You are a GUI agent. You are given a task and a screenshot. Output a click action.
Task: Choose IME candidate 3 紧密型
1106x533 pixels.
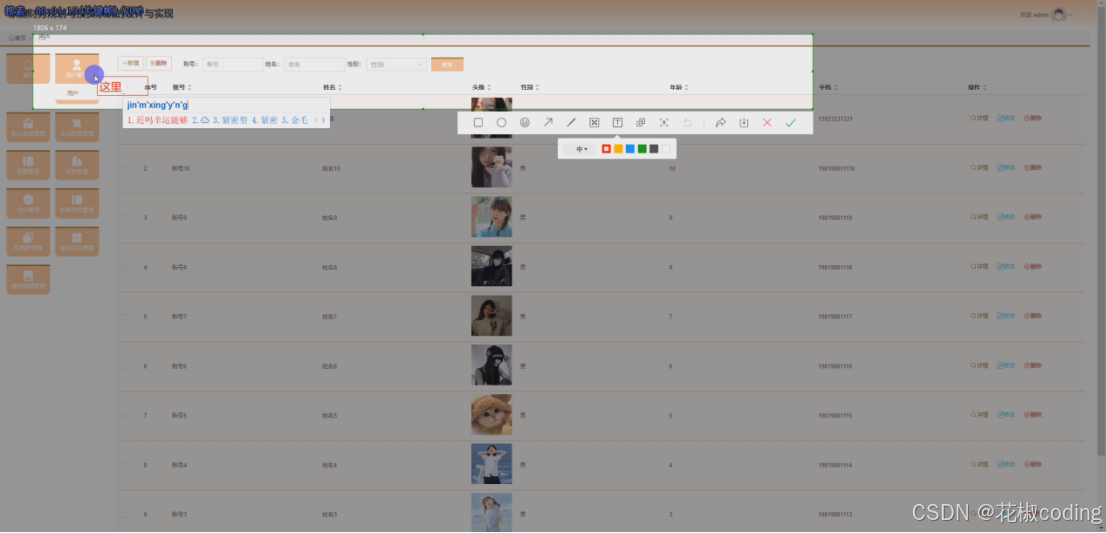pyautogui.click(x=230, y=121)
